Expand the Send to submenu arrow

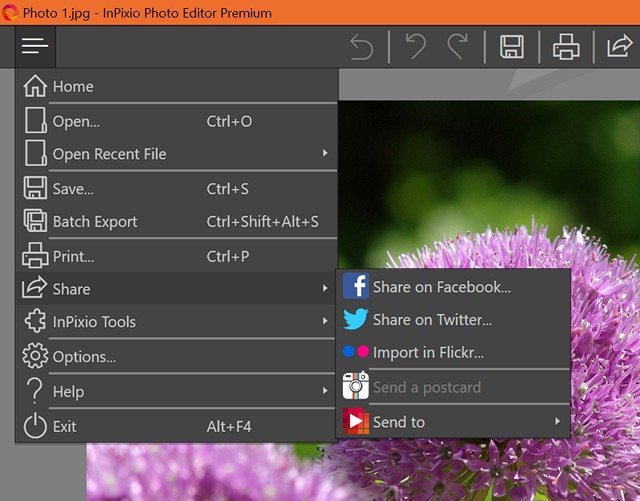point(557,421)
